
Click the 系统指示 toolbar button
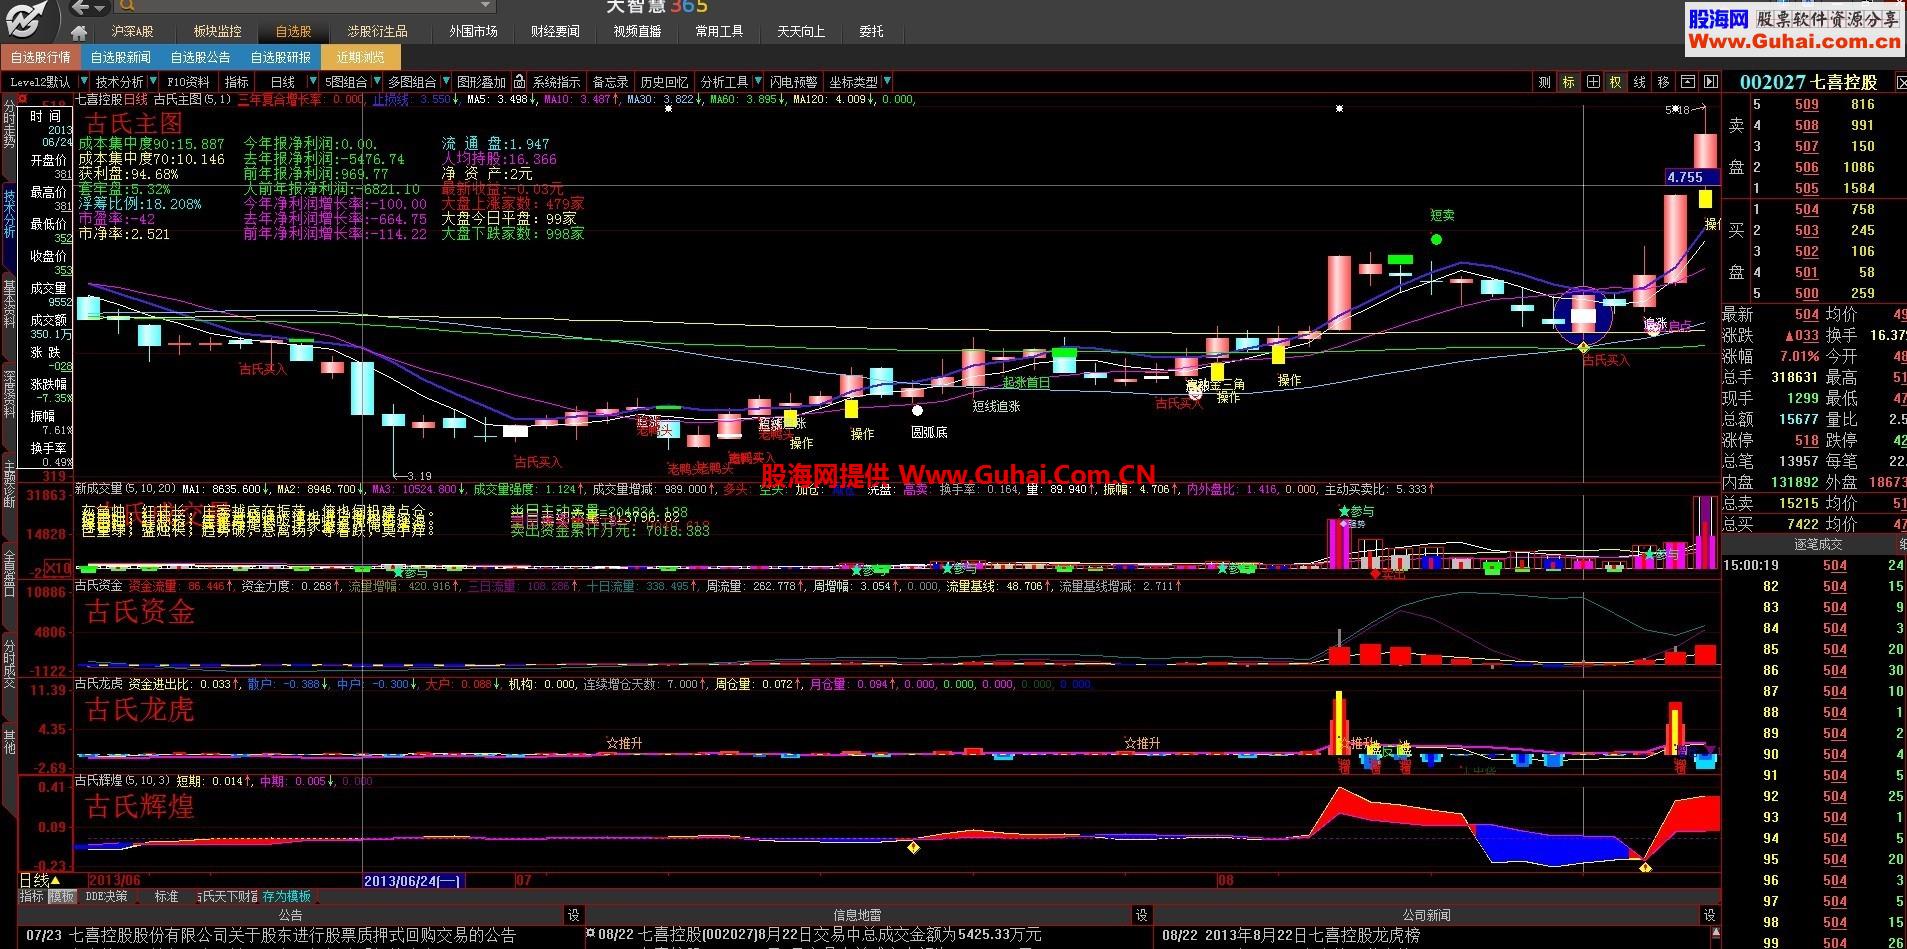coord(556,82)
